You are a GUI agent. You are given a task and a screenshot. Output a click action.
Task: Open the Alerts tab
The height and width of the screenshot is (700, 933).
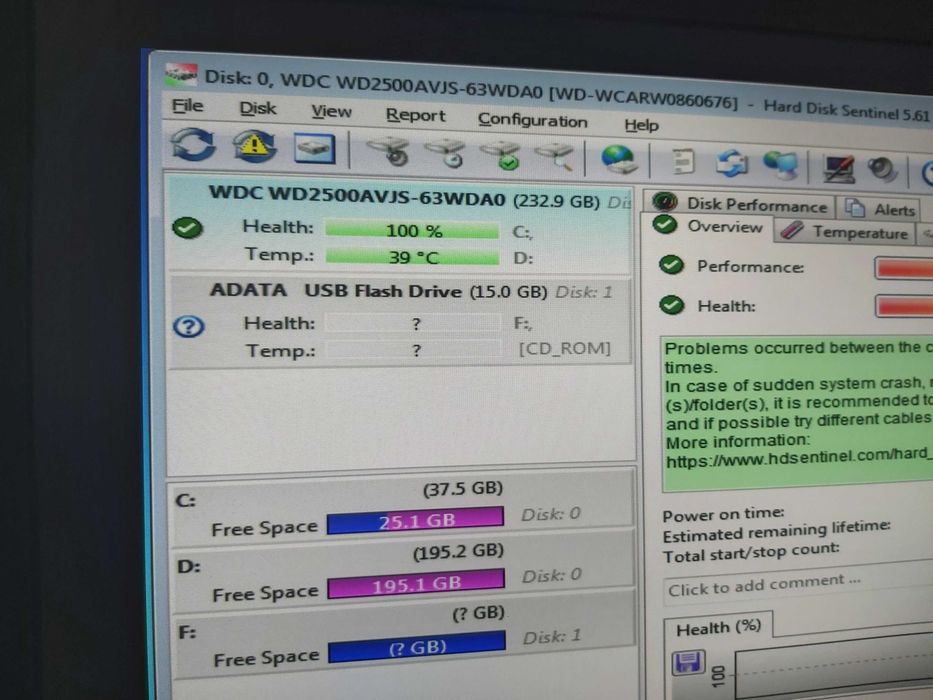pos(881,209)
